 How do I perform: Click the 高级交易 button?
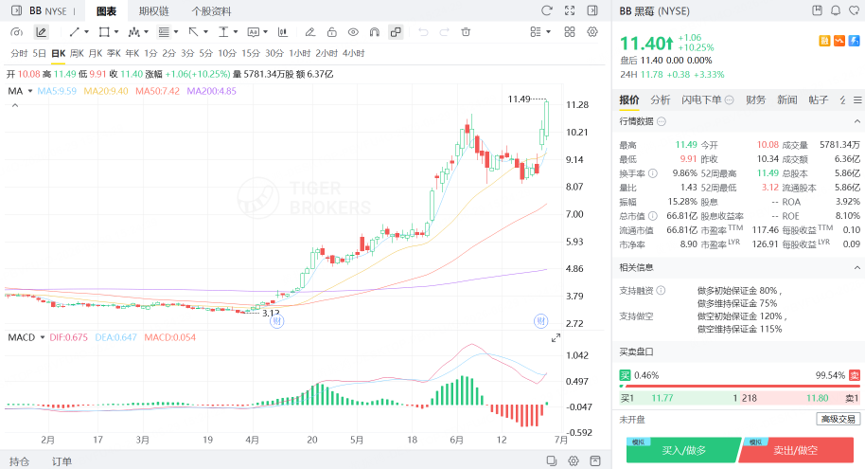838,419
